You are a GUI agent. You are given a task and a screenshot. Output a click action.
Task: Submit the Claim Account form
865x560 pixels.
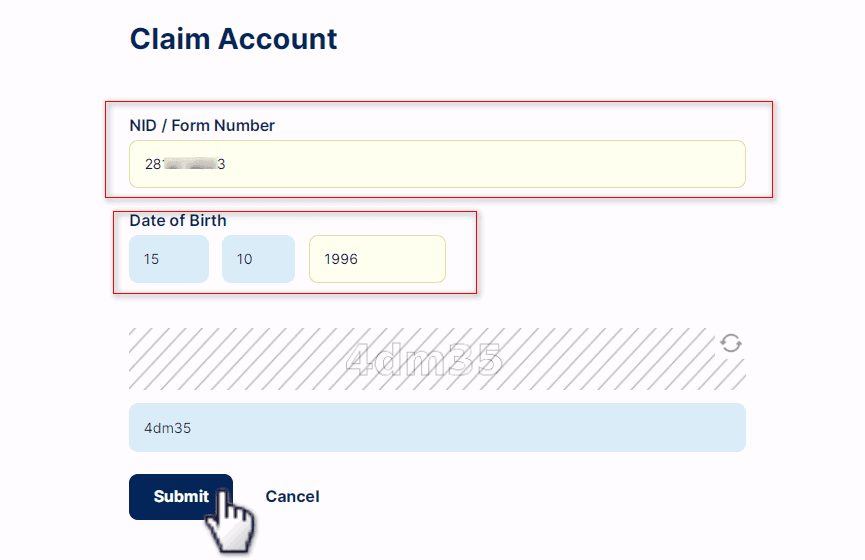[181, 497]
